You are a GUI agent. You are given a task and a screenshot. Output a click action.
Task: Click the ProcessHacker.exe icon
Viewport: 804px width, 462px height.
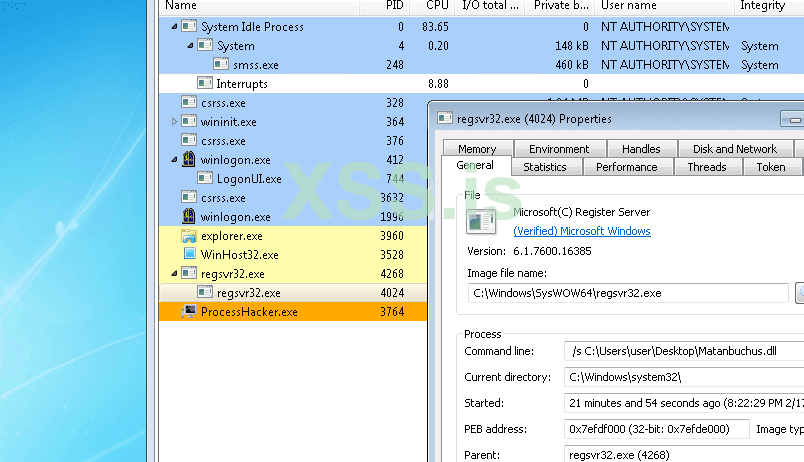click(x=189, y=311)
